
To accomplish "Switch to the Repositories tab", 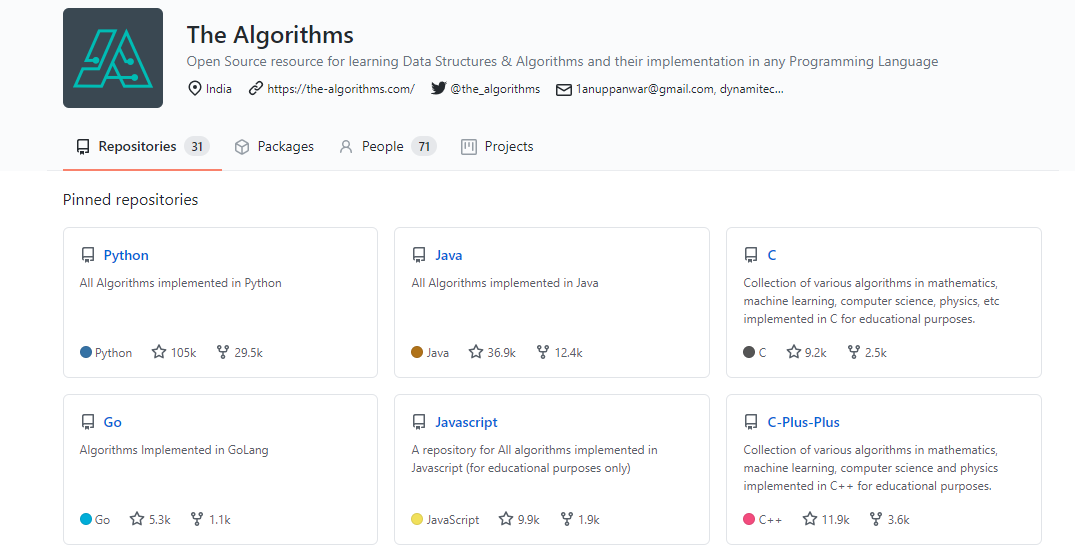I will coord(142,147).
